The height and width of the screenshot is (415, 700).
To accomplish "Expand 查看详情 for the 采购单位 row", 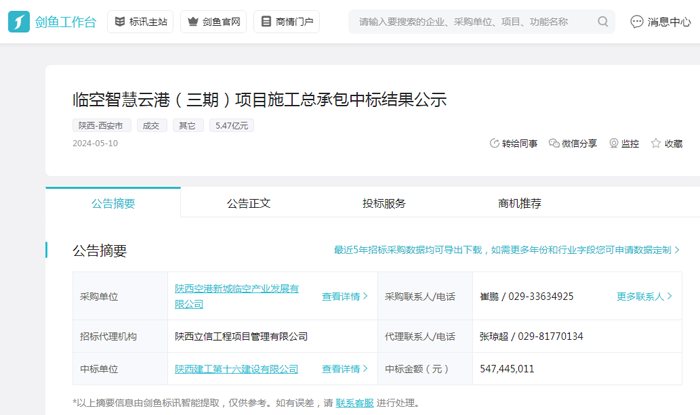I will click(344, 297).
